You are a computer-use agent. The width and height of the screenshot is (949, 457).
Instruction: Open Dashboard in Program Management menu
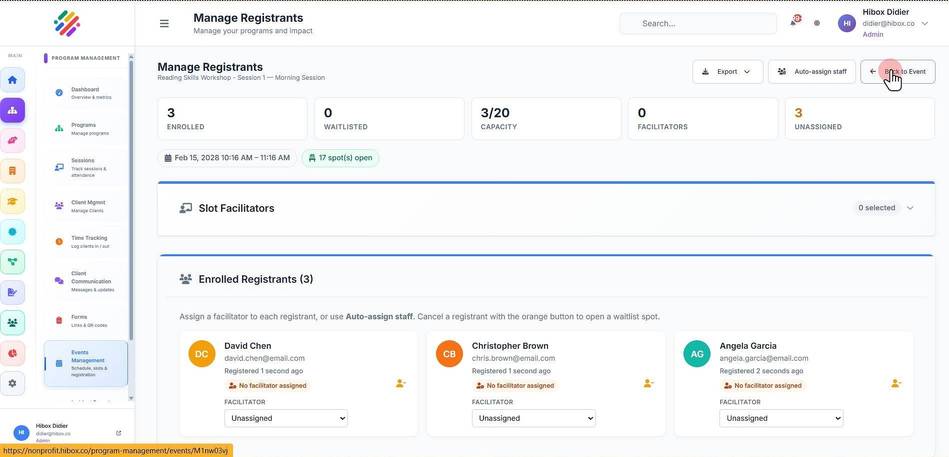86,93
